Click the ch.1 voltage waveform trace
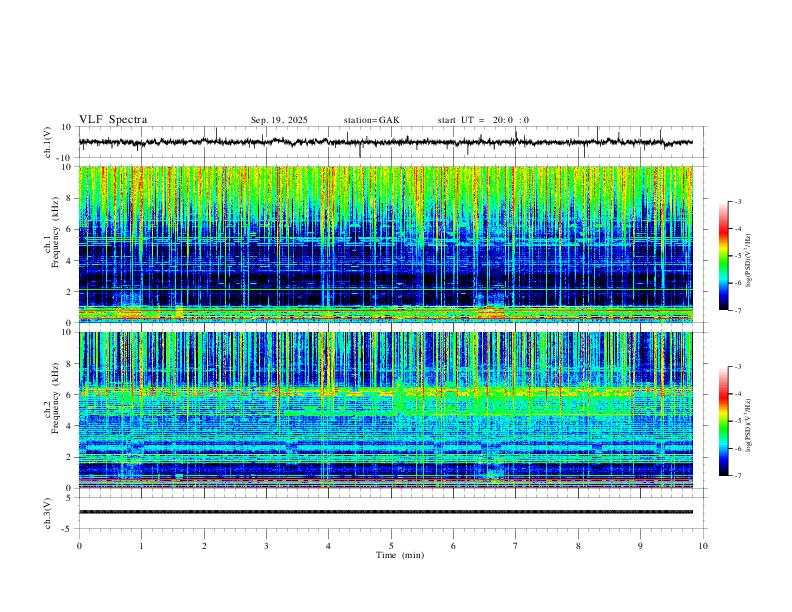792x612 pixels. [x=385, y=142]
